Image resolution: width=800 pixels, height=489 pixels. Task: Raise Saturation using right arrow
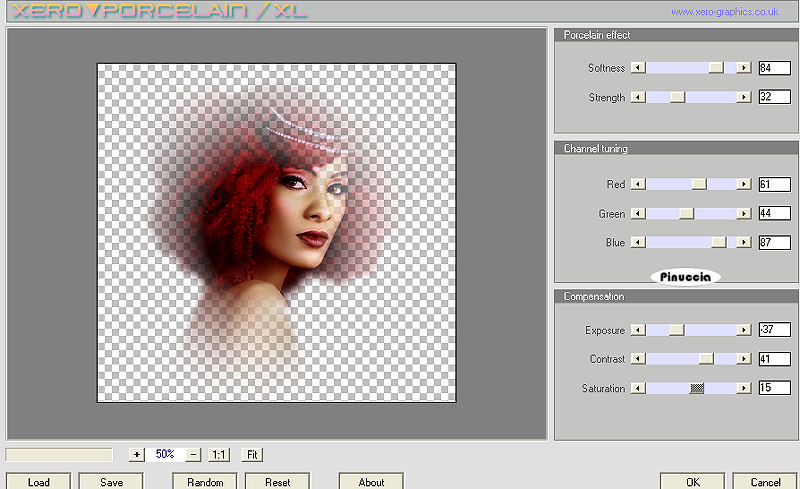point(744,388)
